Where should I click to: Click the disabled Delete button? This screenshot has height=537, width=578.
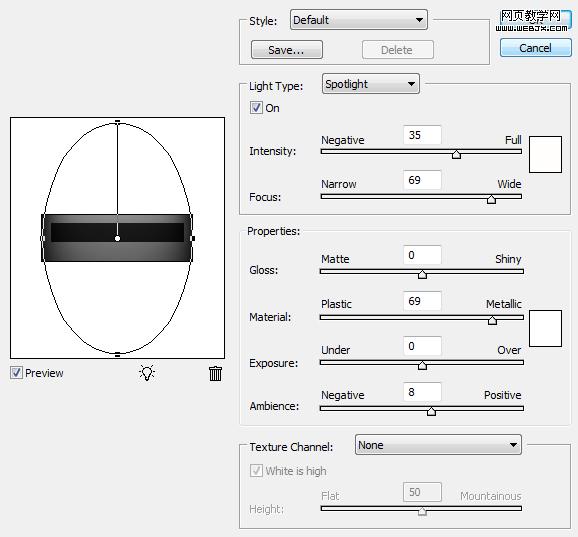[x=397, y=50]
